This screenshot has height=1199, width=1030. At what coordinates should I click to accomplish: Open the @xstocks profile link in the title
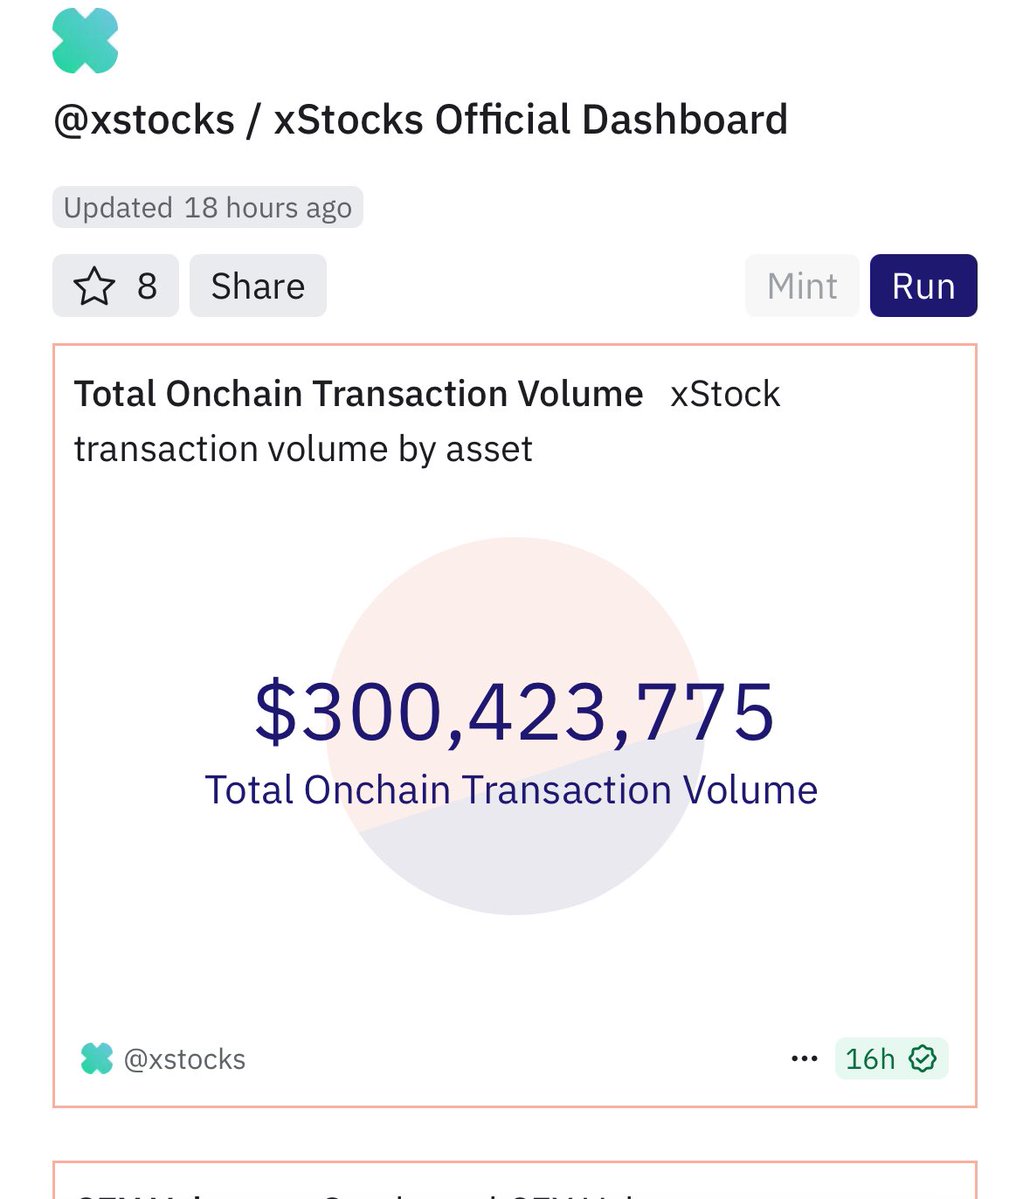click(x=143, y=120)
